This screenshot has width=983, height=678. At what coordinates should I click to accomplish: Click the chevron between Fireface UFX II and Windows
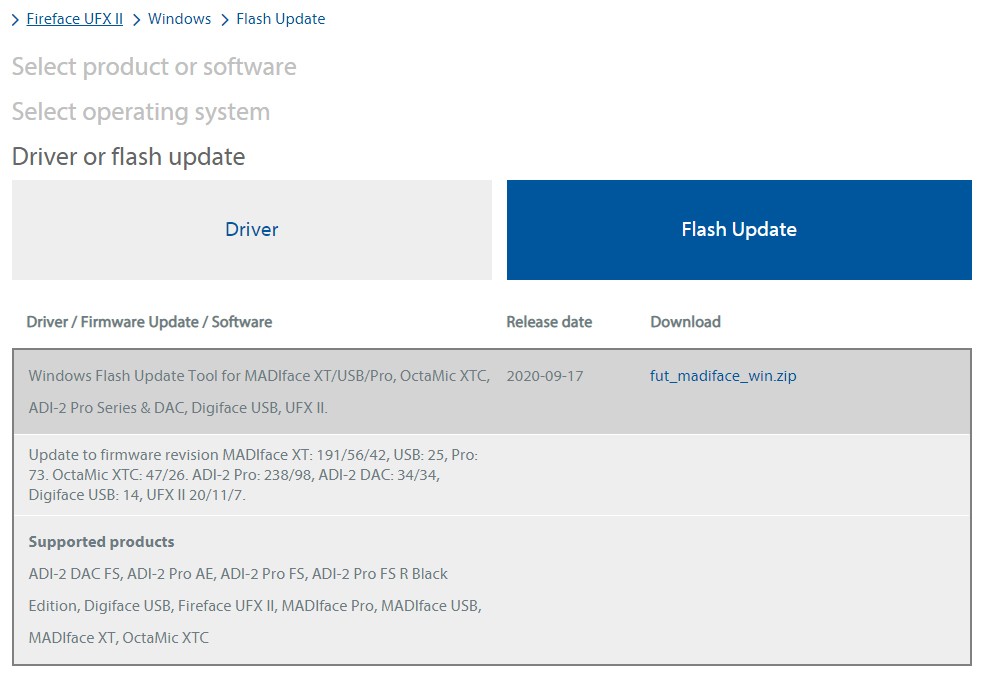135,18
